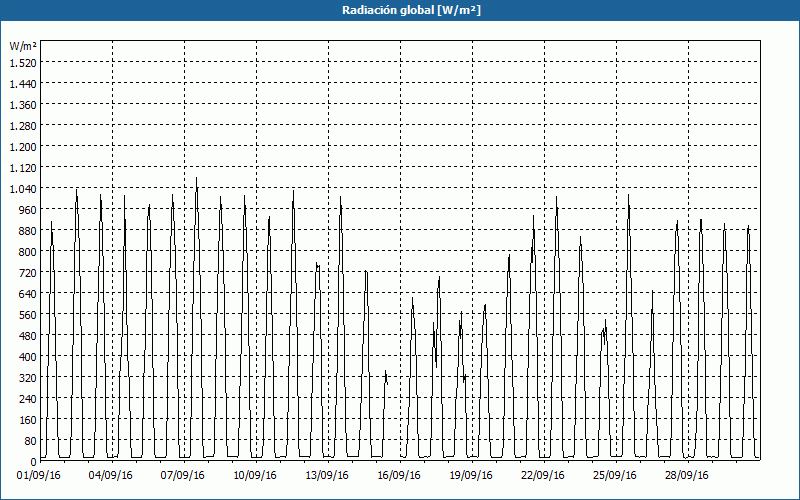Click the 1.200 y-axis value
Screen dimensions: 800x500
(23, 146)
